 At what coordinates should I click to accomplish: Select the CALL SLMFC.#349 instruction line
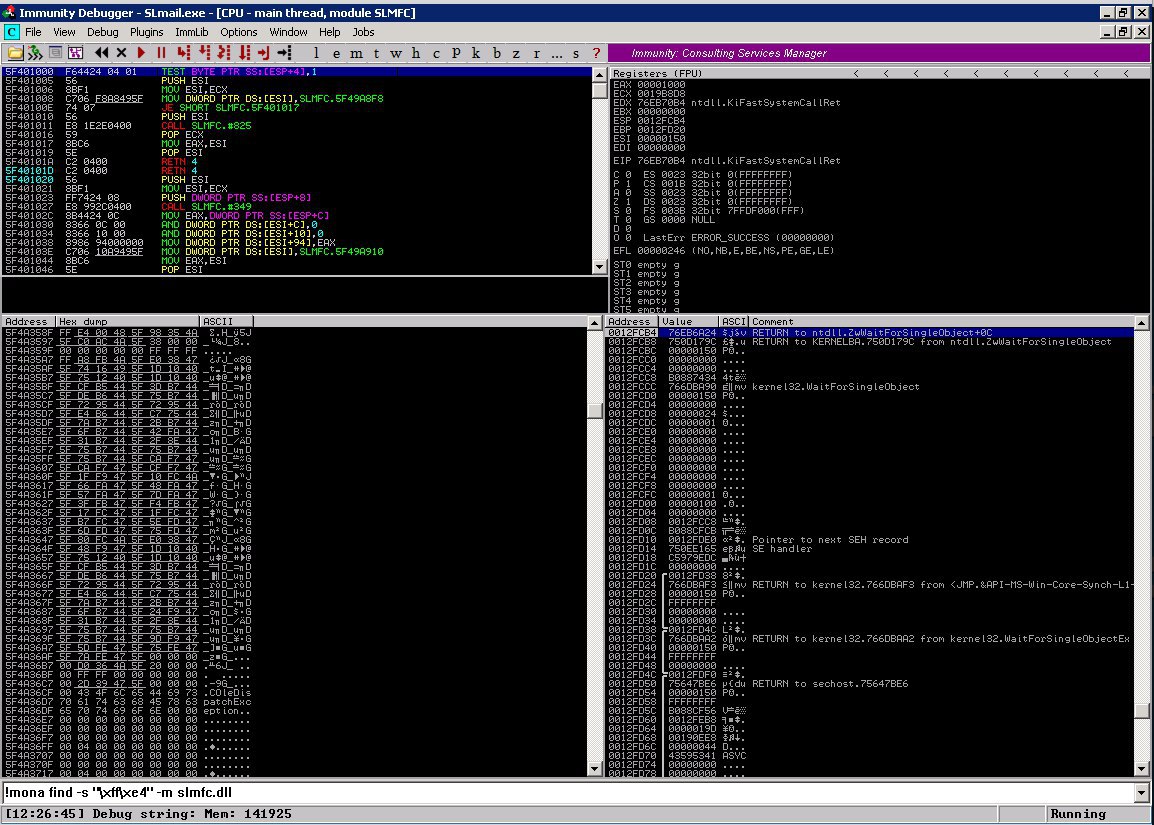(297, 207)
